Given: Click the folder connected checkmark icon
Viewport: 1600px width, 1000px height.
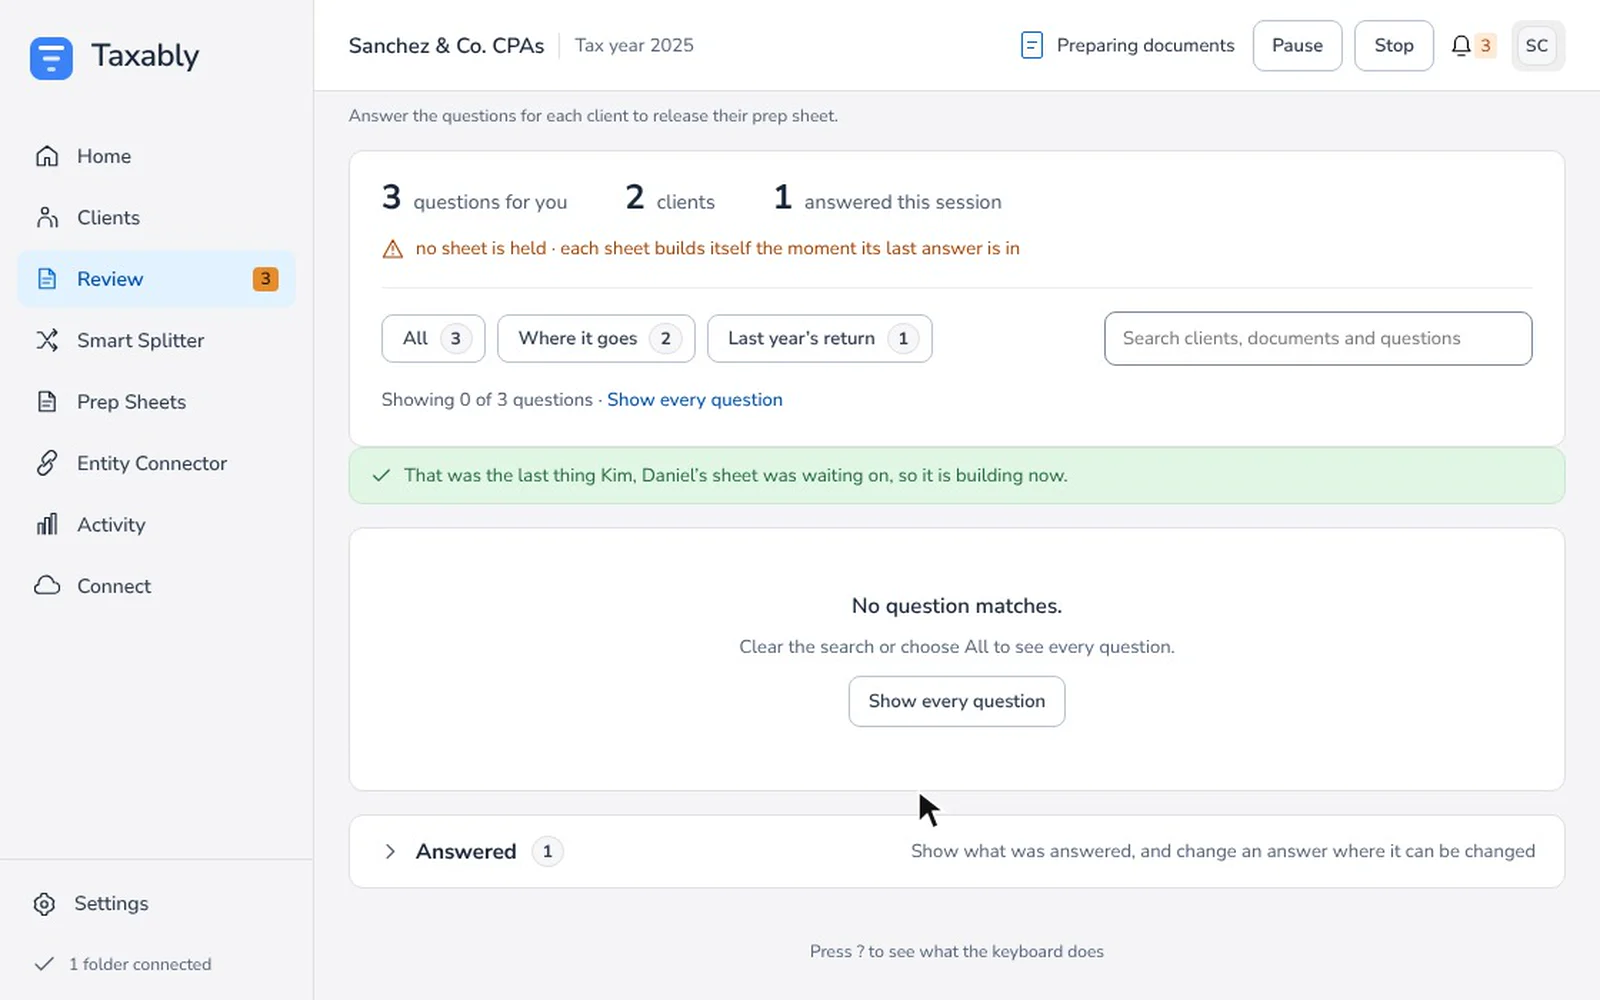Looking at the screenshot, I should pos(44,964).
